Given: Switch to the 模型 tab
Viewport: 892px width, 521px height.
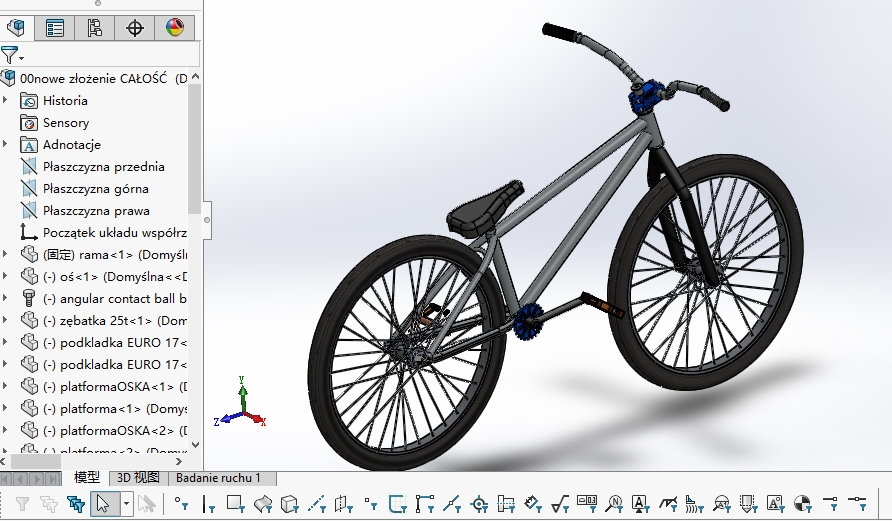Looking at the screenshot, I should [86, 478].
